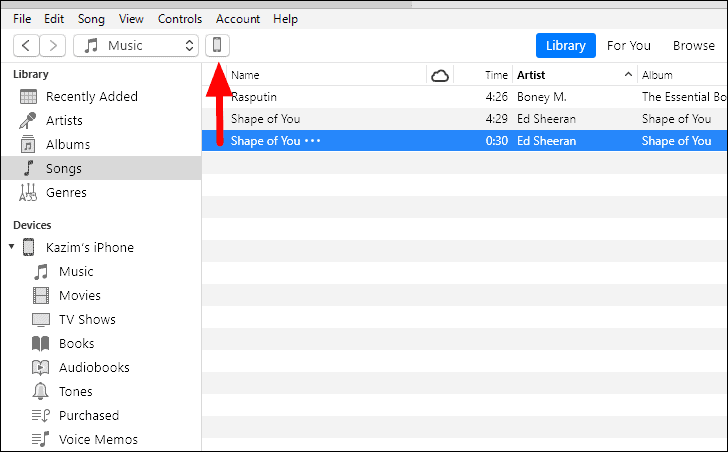728x452 pixels.
Task: Click the iCloud status column header
Action: pyautogui.click(x=440, y=75)
